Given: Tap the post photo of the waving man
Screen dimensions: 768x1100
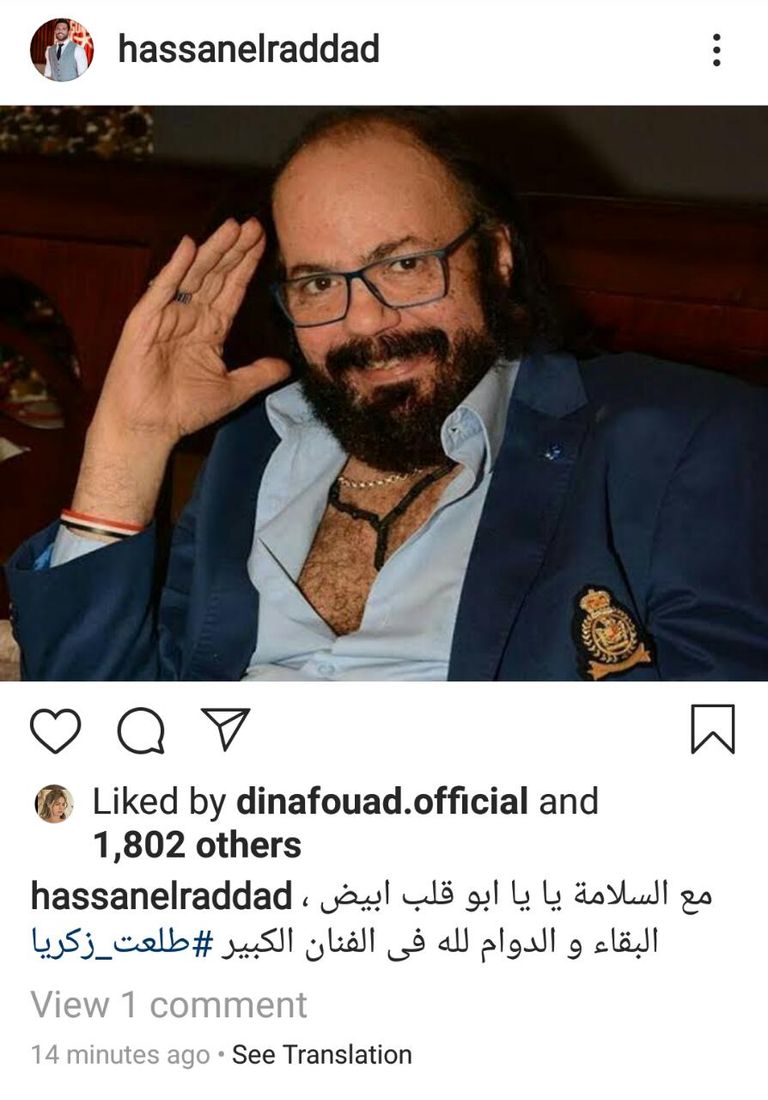Looking at the screenshot, I should point(384,393).
